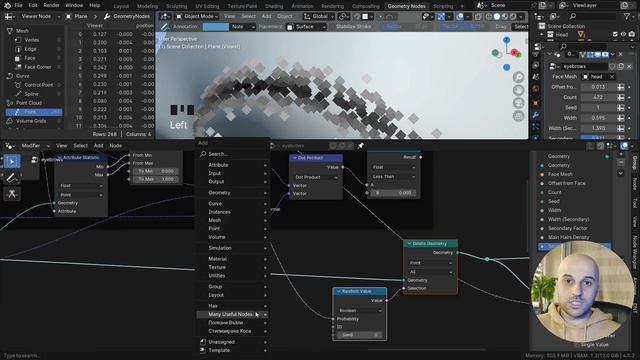Switch to the Geometry Nodes workspace tab
640x360 pixels.
(406, 6)
